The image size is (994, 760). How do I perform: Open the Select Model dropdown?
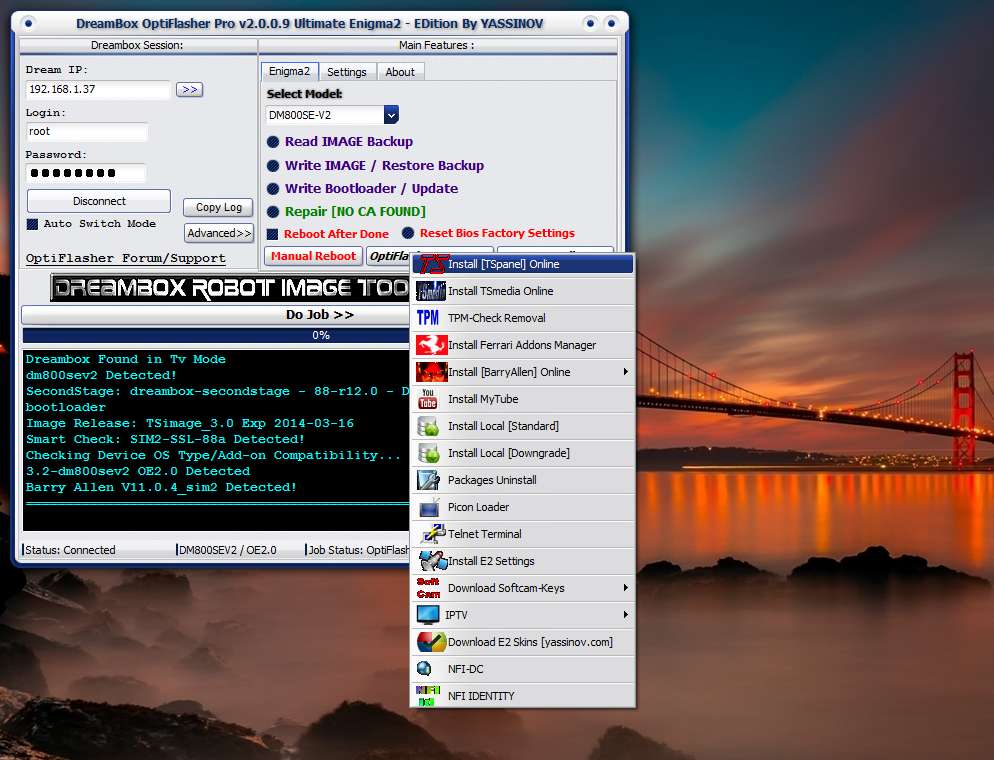(x=391, y=115)
